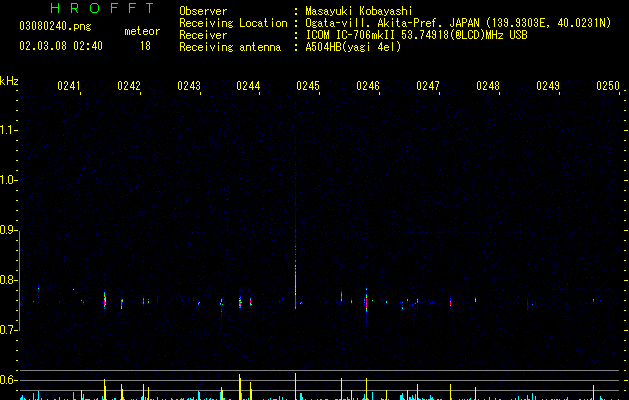Image resolution: width=629 pixels, height=400 pixels.
Task: Click the 0.9 kHz axis label
Action: coord(8,229)
